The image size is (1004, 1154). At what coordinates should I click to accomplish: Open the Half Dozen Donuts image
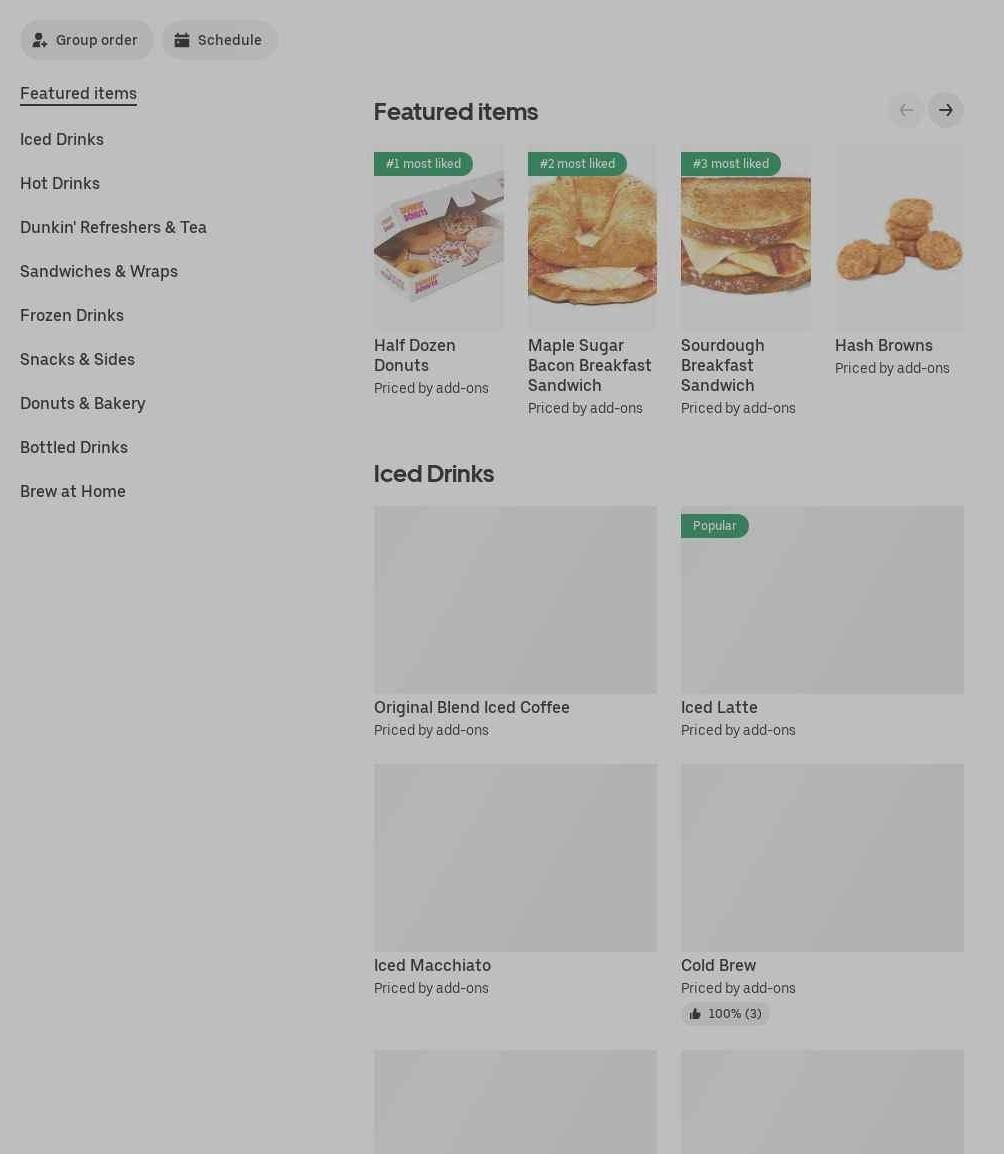click(439, 236)
